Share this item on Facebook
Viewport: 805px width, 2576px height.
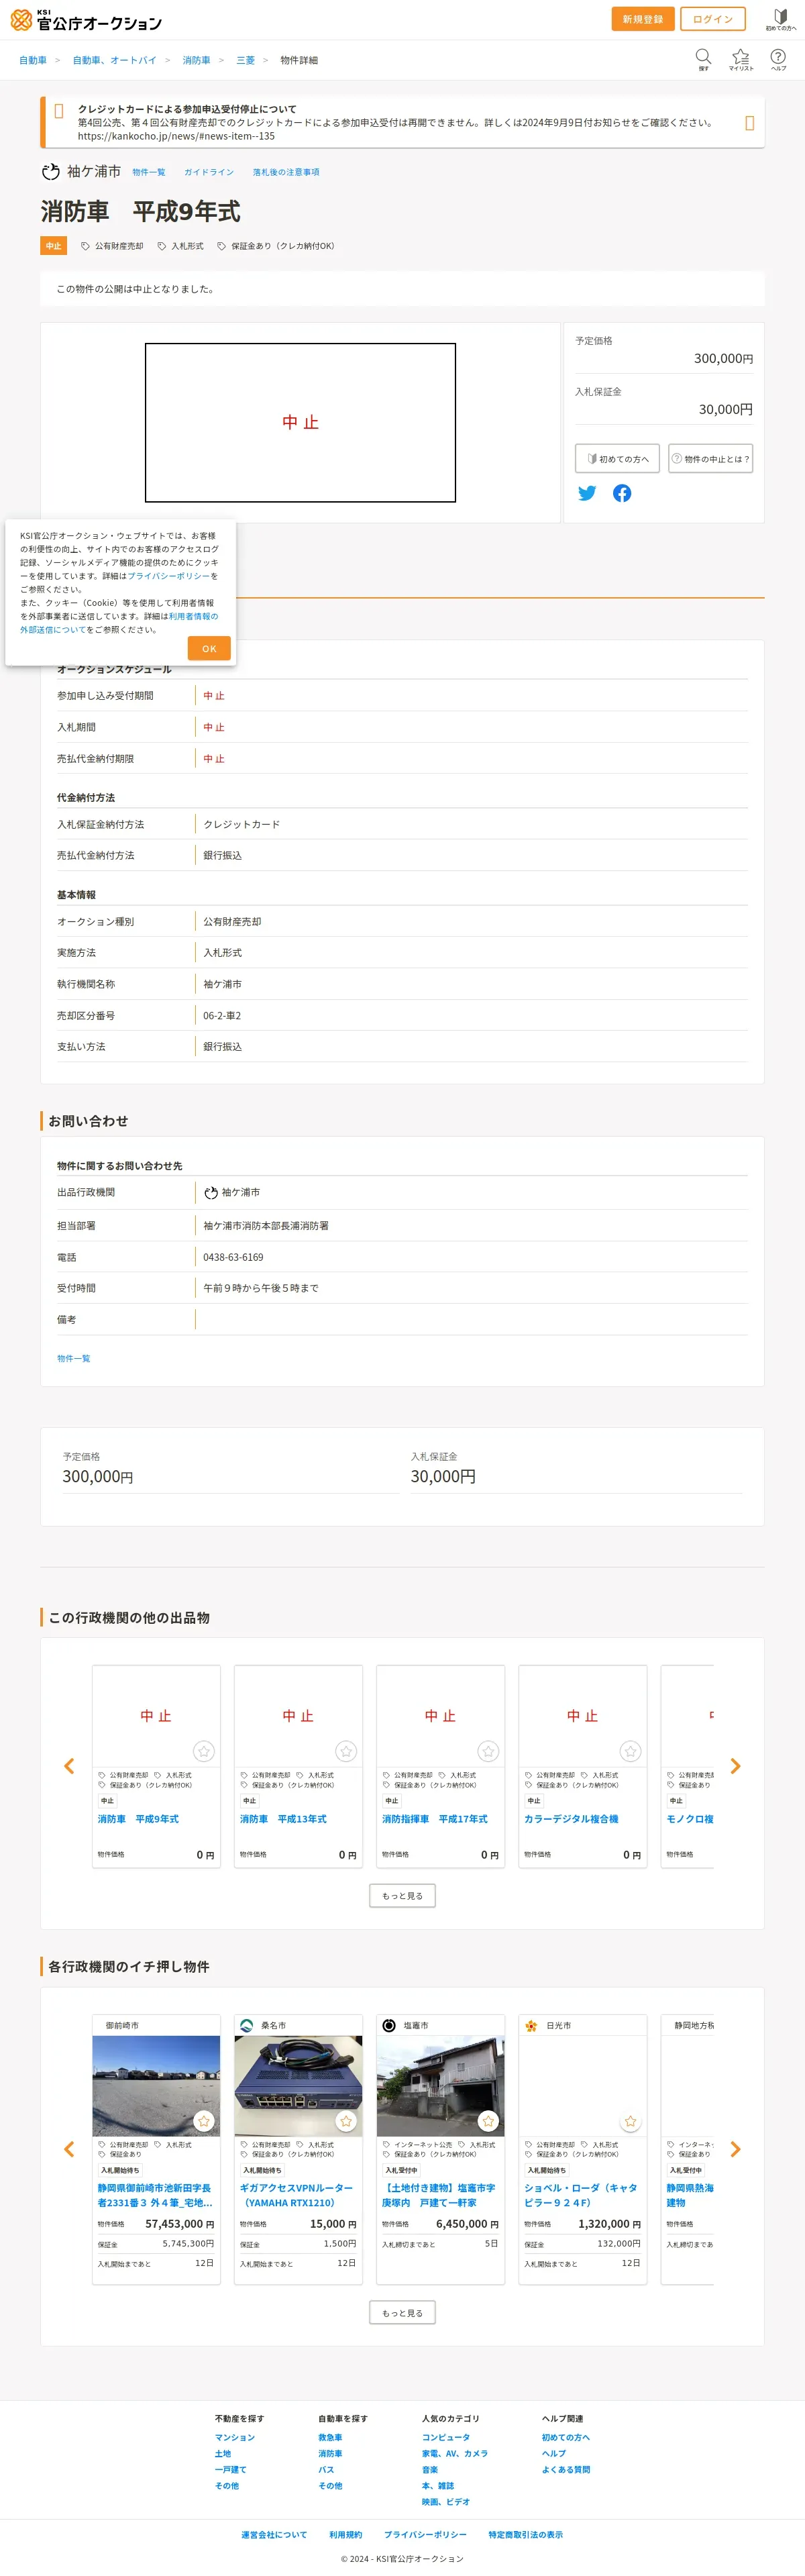[622, 493]
